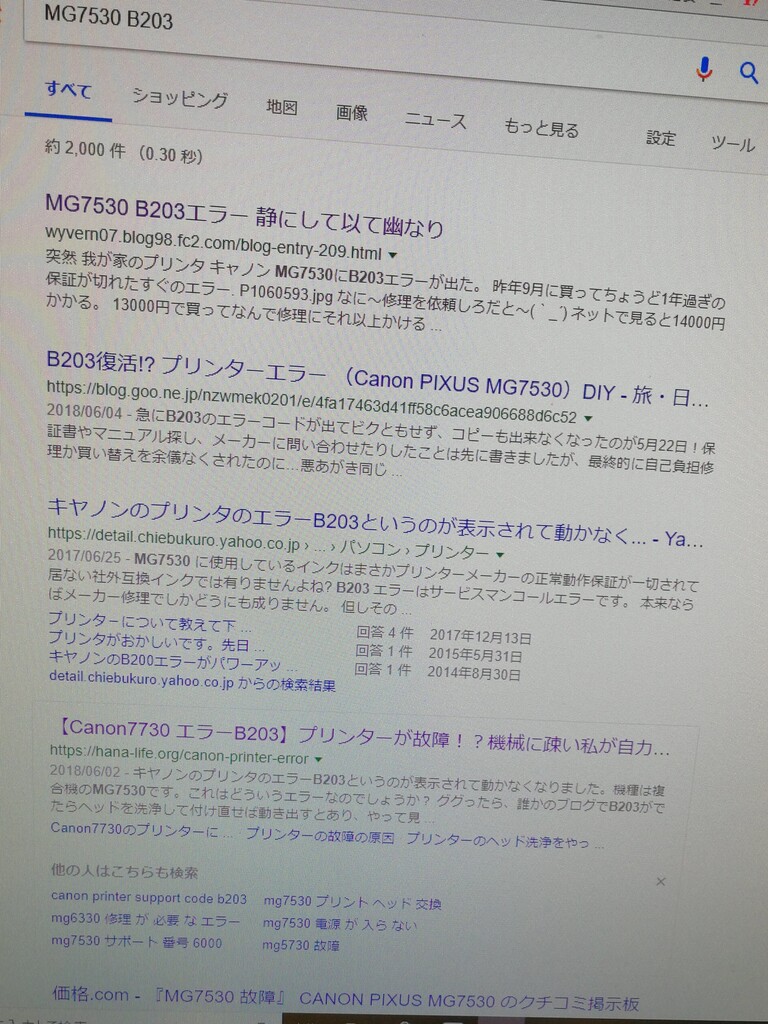This screenshot has height=1024, width=768.
Task: Click the voice search microphone icon
Action: pos(704,69)
